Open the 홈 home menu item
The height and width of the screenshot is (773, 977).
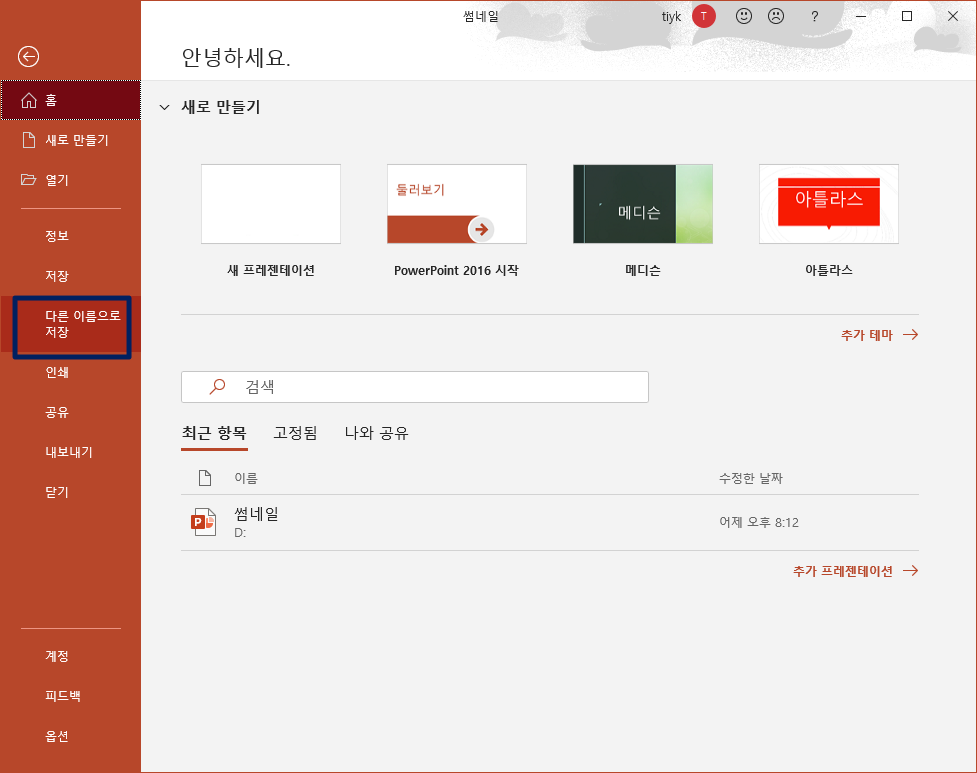coord(70,100)
